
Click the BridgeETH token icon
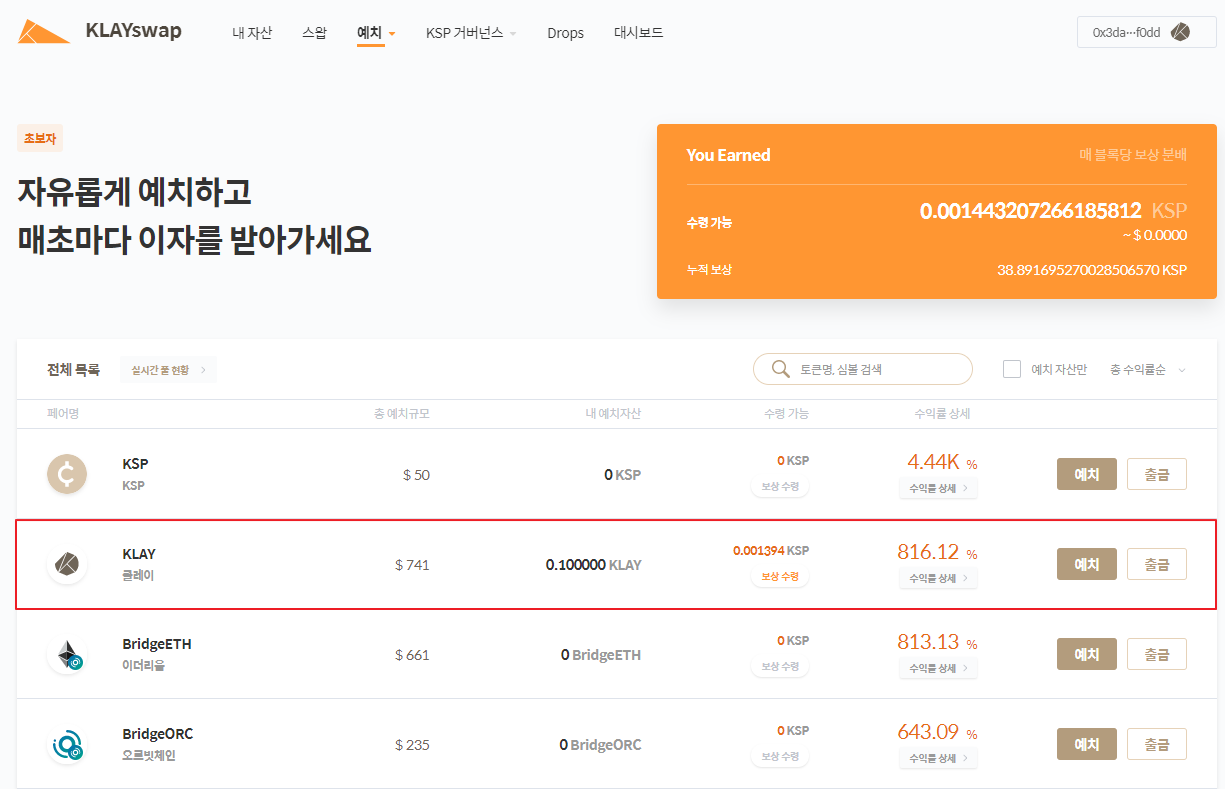pos(67,655)
